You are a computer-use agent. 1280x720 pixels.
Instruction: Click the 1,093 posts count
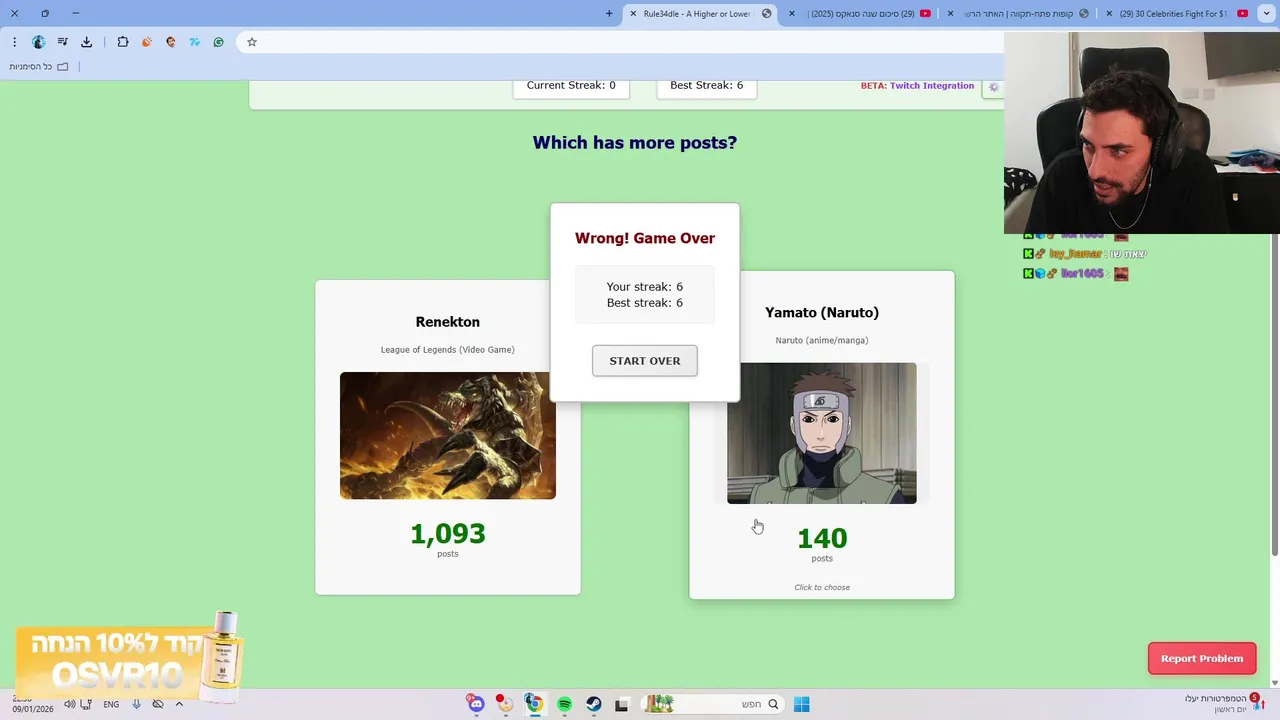[447, 534]
